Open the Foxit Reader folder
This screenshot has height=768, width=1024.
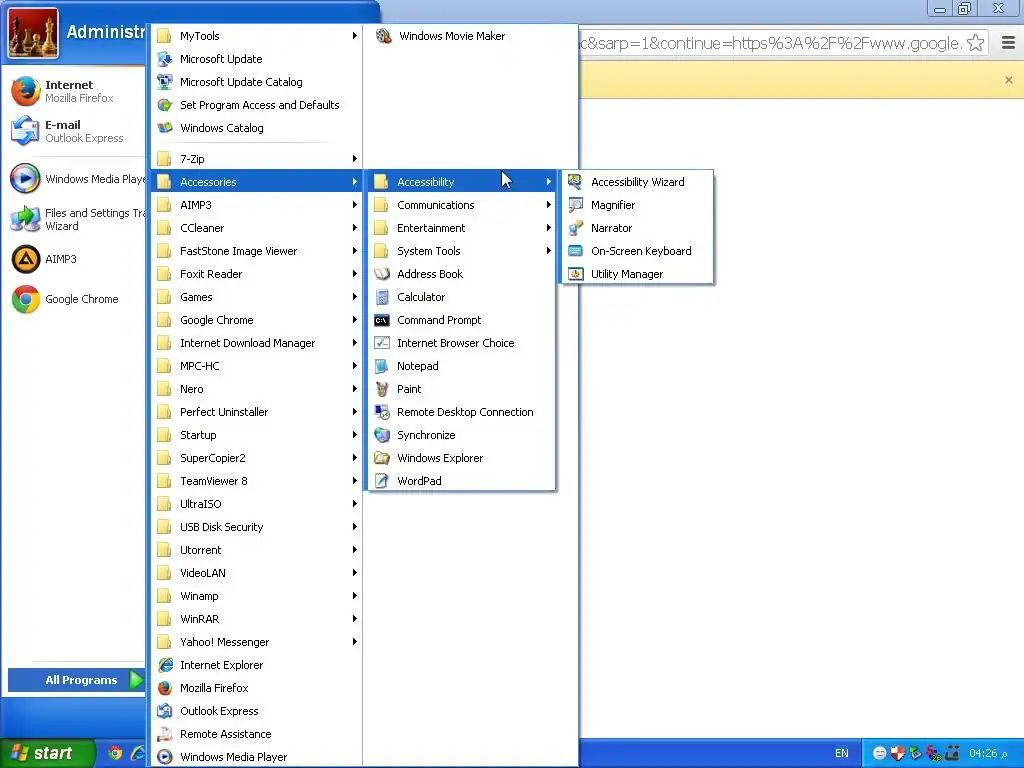257,274
